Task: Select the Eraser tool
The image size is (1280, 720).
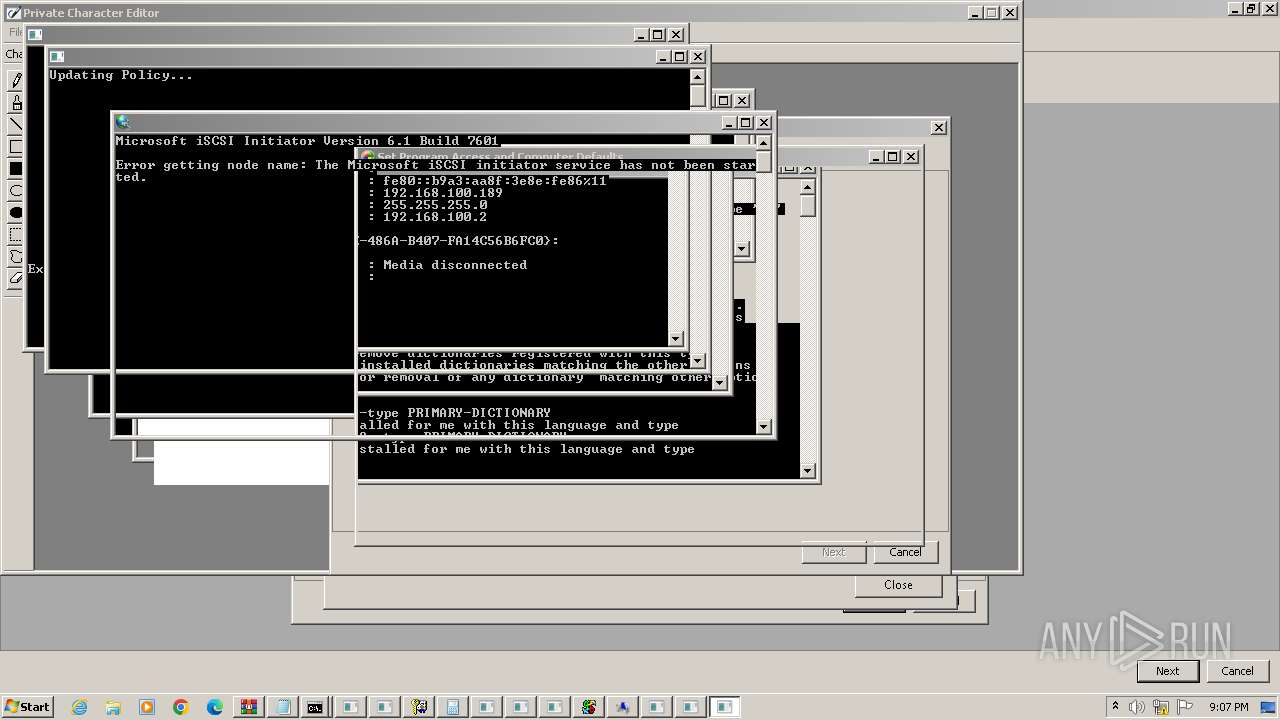Action: [15, 279]
